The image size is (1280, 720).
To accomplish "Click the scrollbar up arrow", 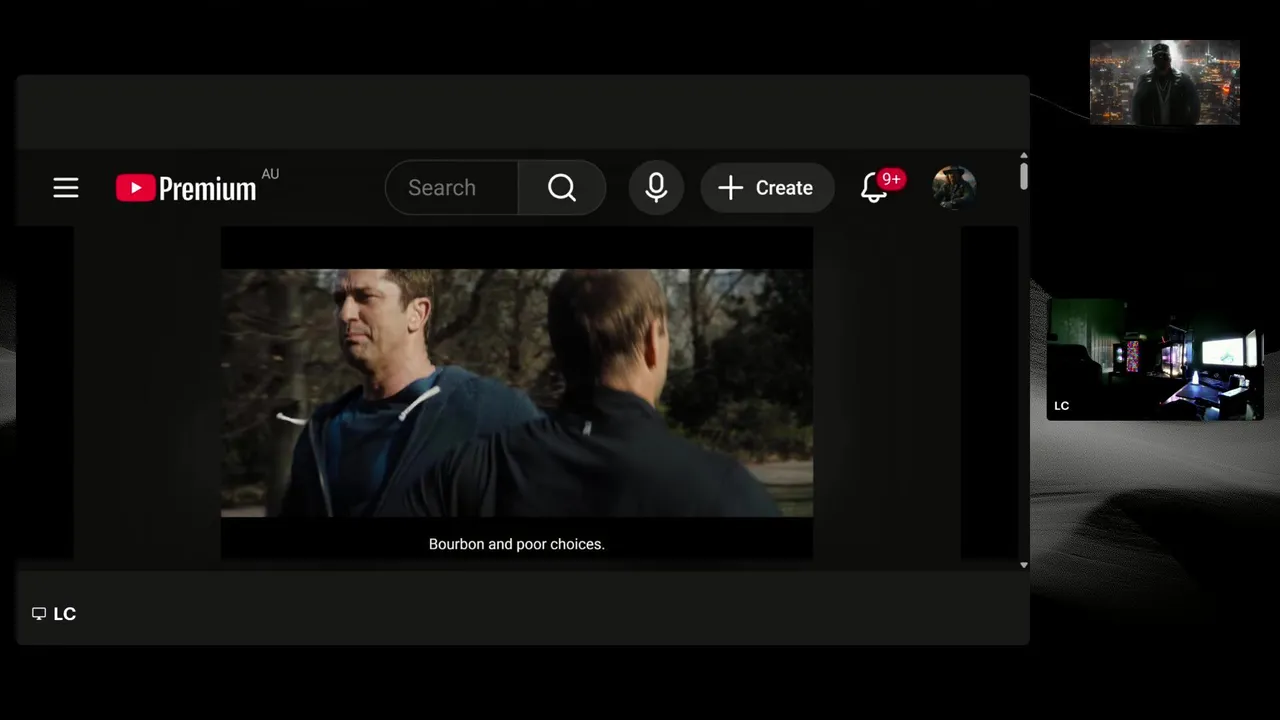I will [x=1023, y=157].
